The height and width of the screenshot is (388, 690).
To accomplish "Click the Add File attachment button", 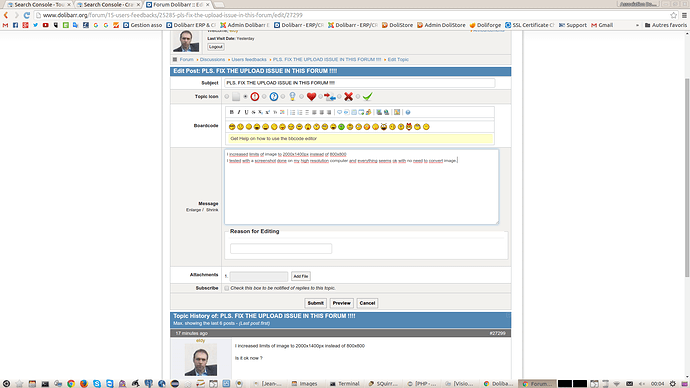I will click(301, 276).
